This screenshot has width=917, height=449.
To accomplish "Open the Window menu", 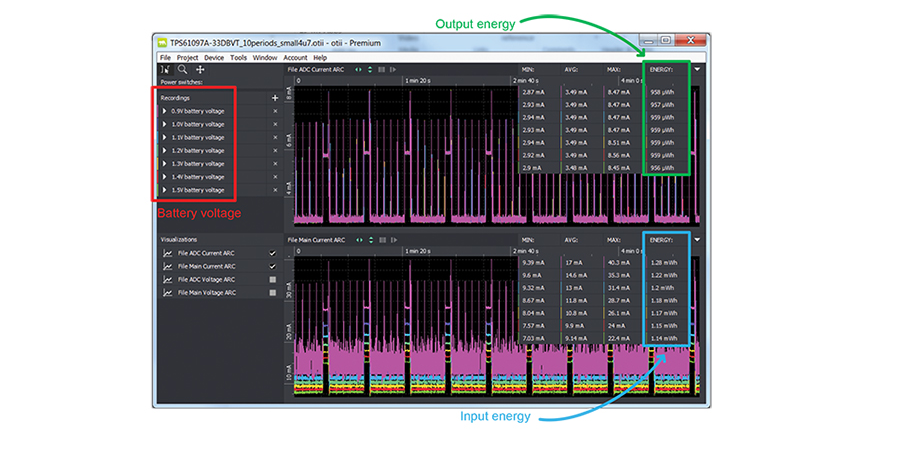I will pos(265,58).
